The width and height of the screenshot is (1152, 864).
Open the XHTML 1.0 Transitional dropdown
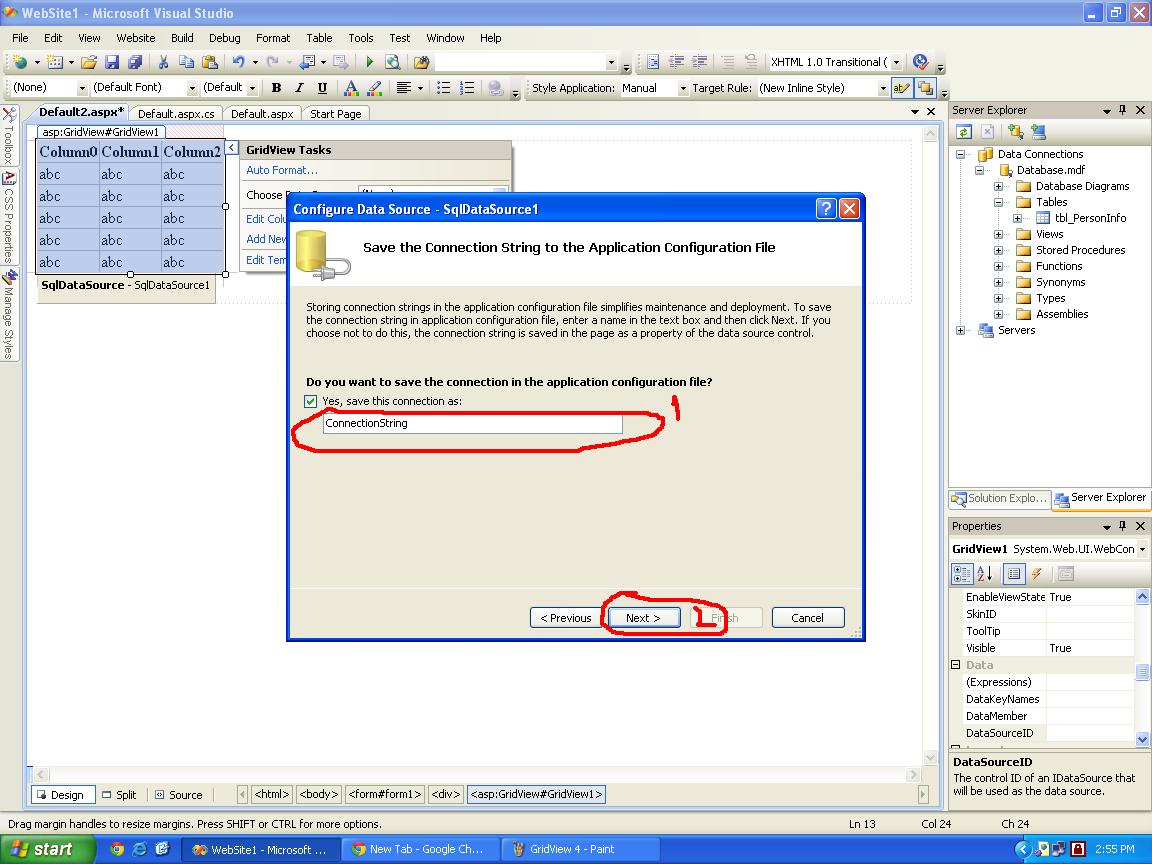point(896,62)
